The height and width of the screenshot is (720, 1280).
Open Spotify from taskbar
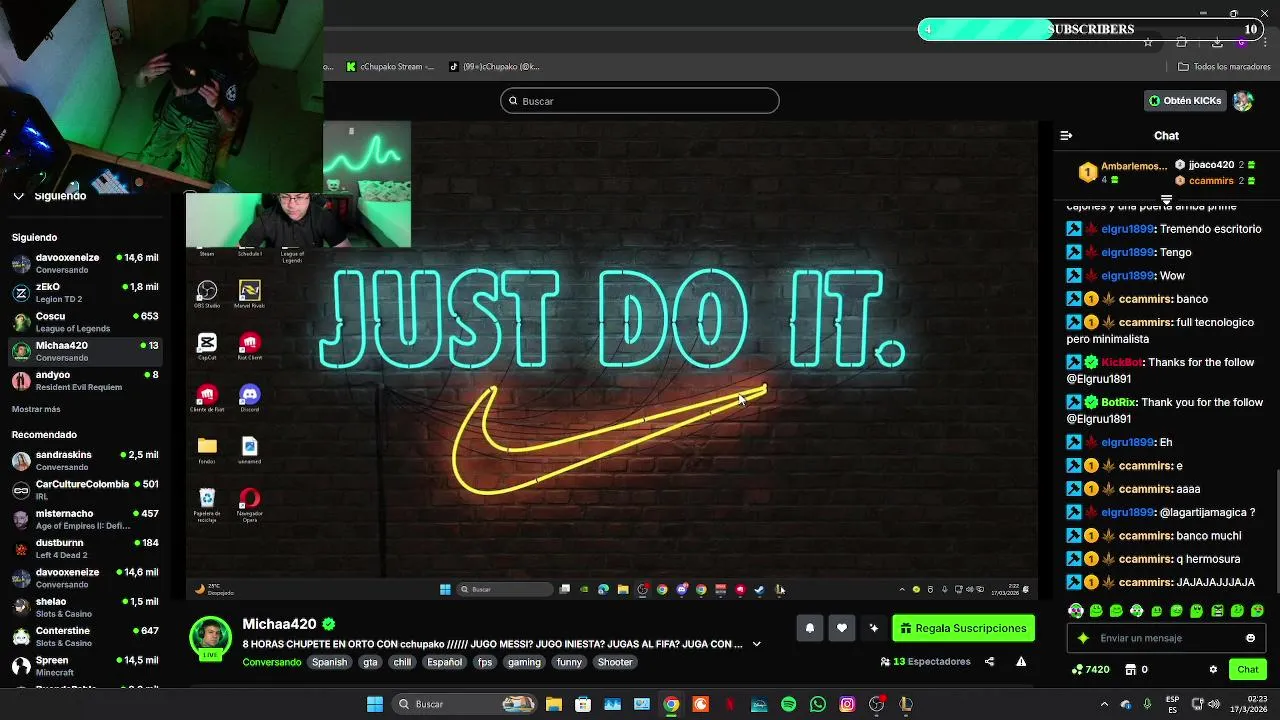tap(788, 704)
